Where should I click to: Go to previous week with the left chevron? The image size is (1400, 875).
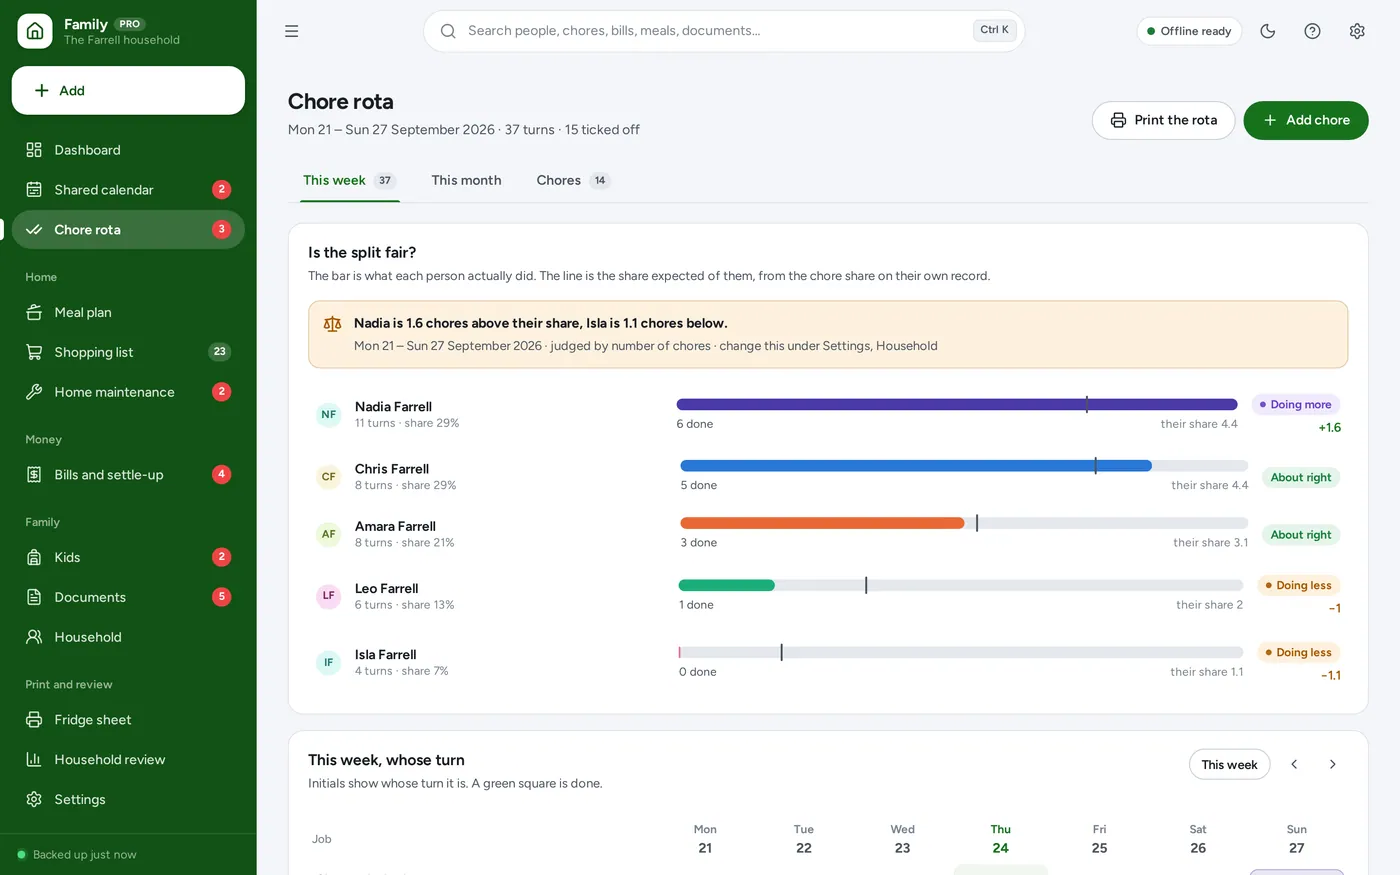(x=1294, y=764)
